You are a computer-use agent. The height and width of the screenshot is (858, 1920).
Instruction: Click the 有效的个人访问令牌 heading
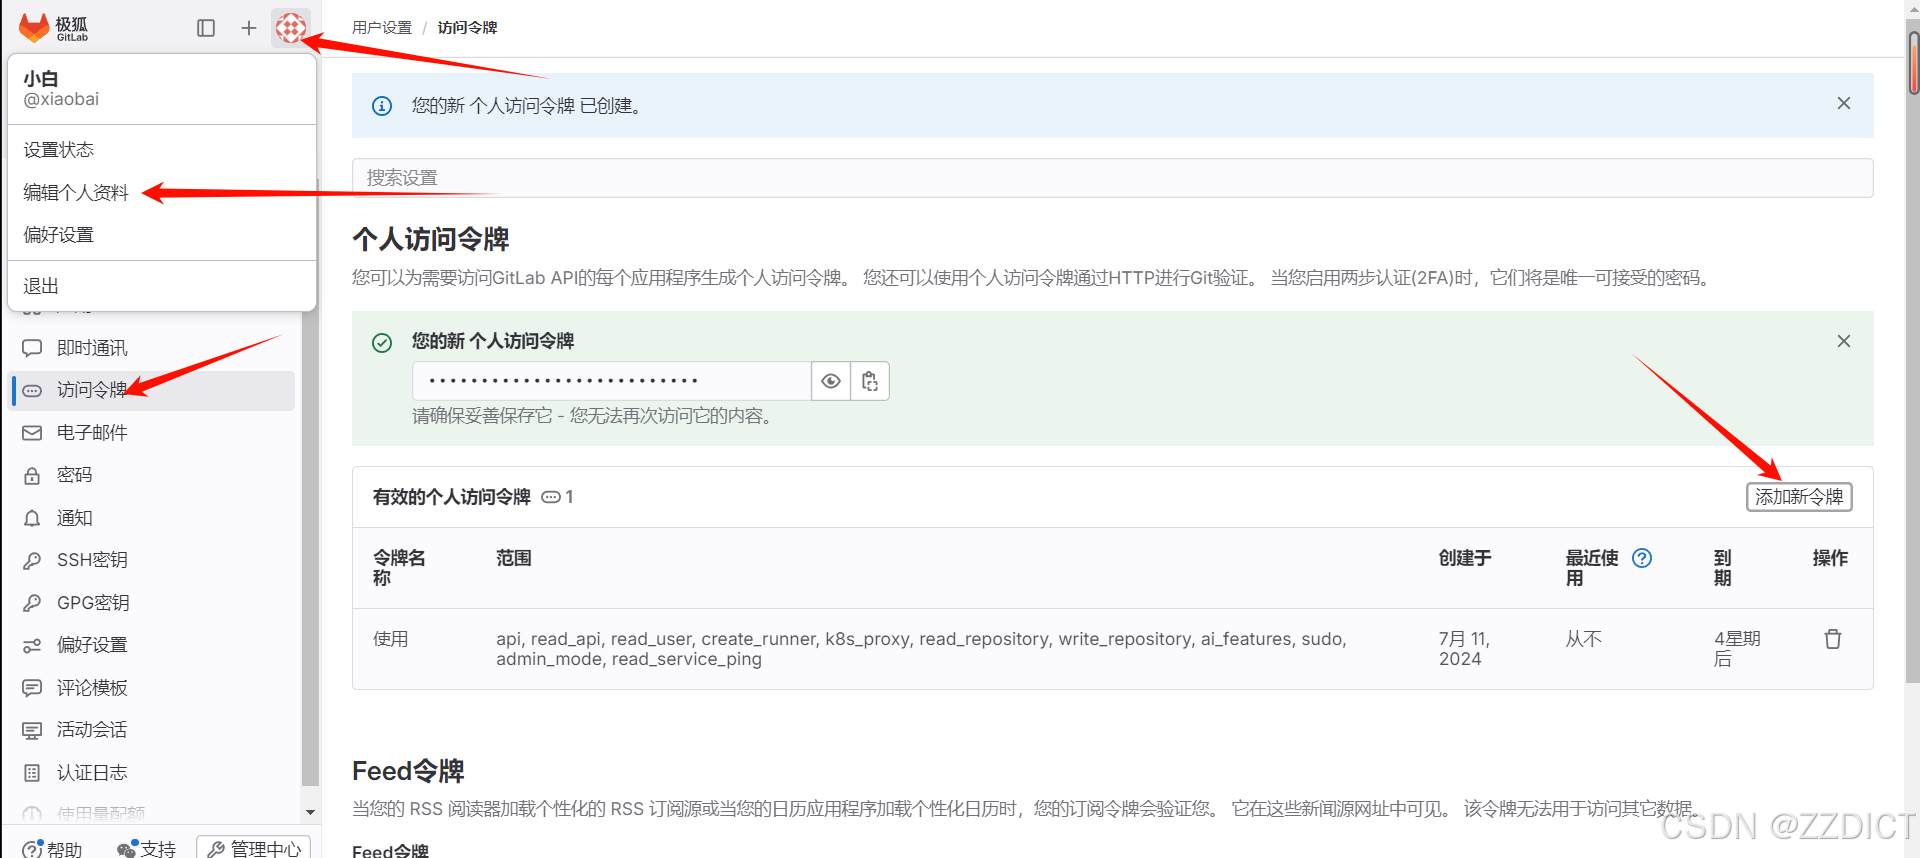click(x=452, y=497)
